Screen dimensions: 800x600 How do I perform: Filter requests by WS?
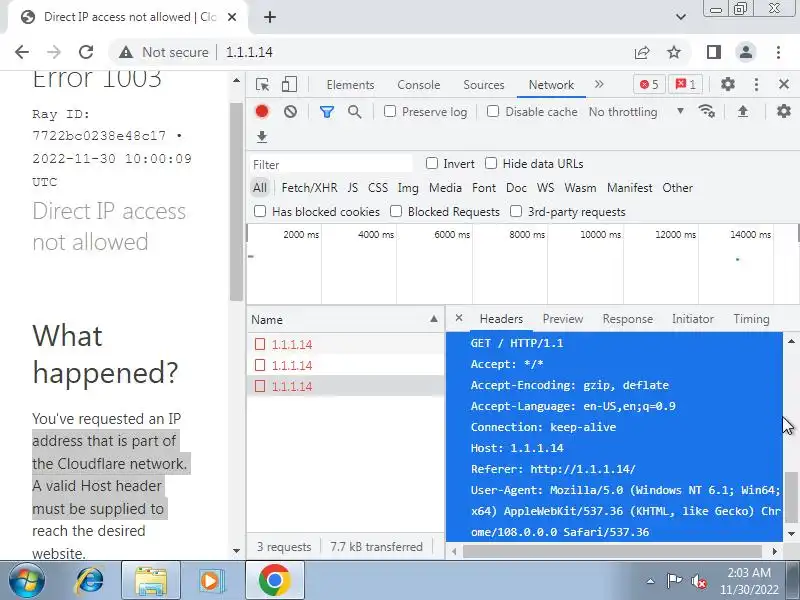tap(545, 188)
